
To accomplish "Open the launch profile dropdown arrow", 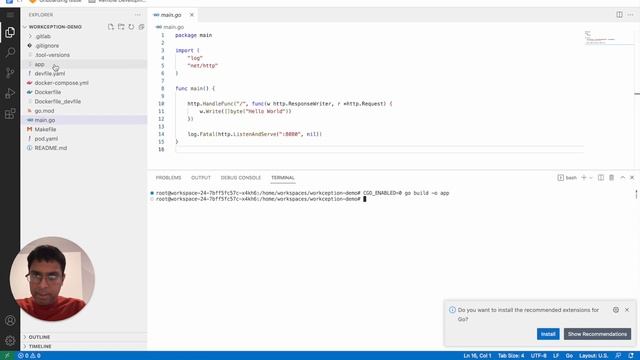I will coord(591,178).
